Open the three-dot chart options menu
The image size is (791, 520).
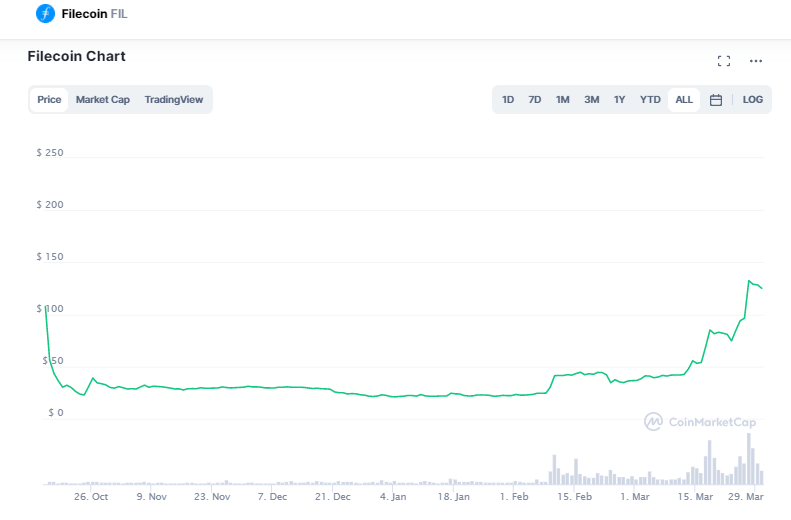pyautogui.click(x=756, y=61)
